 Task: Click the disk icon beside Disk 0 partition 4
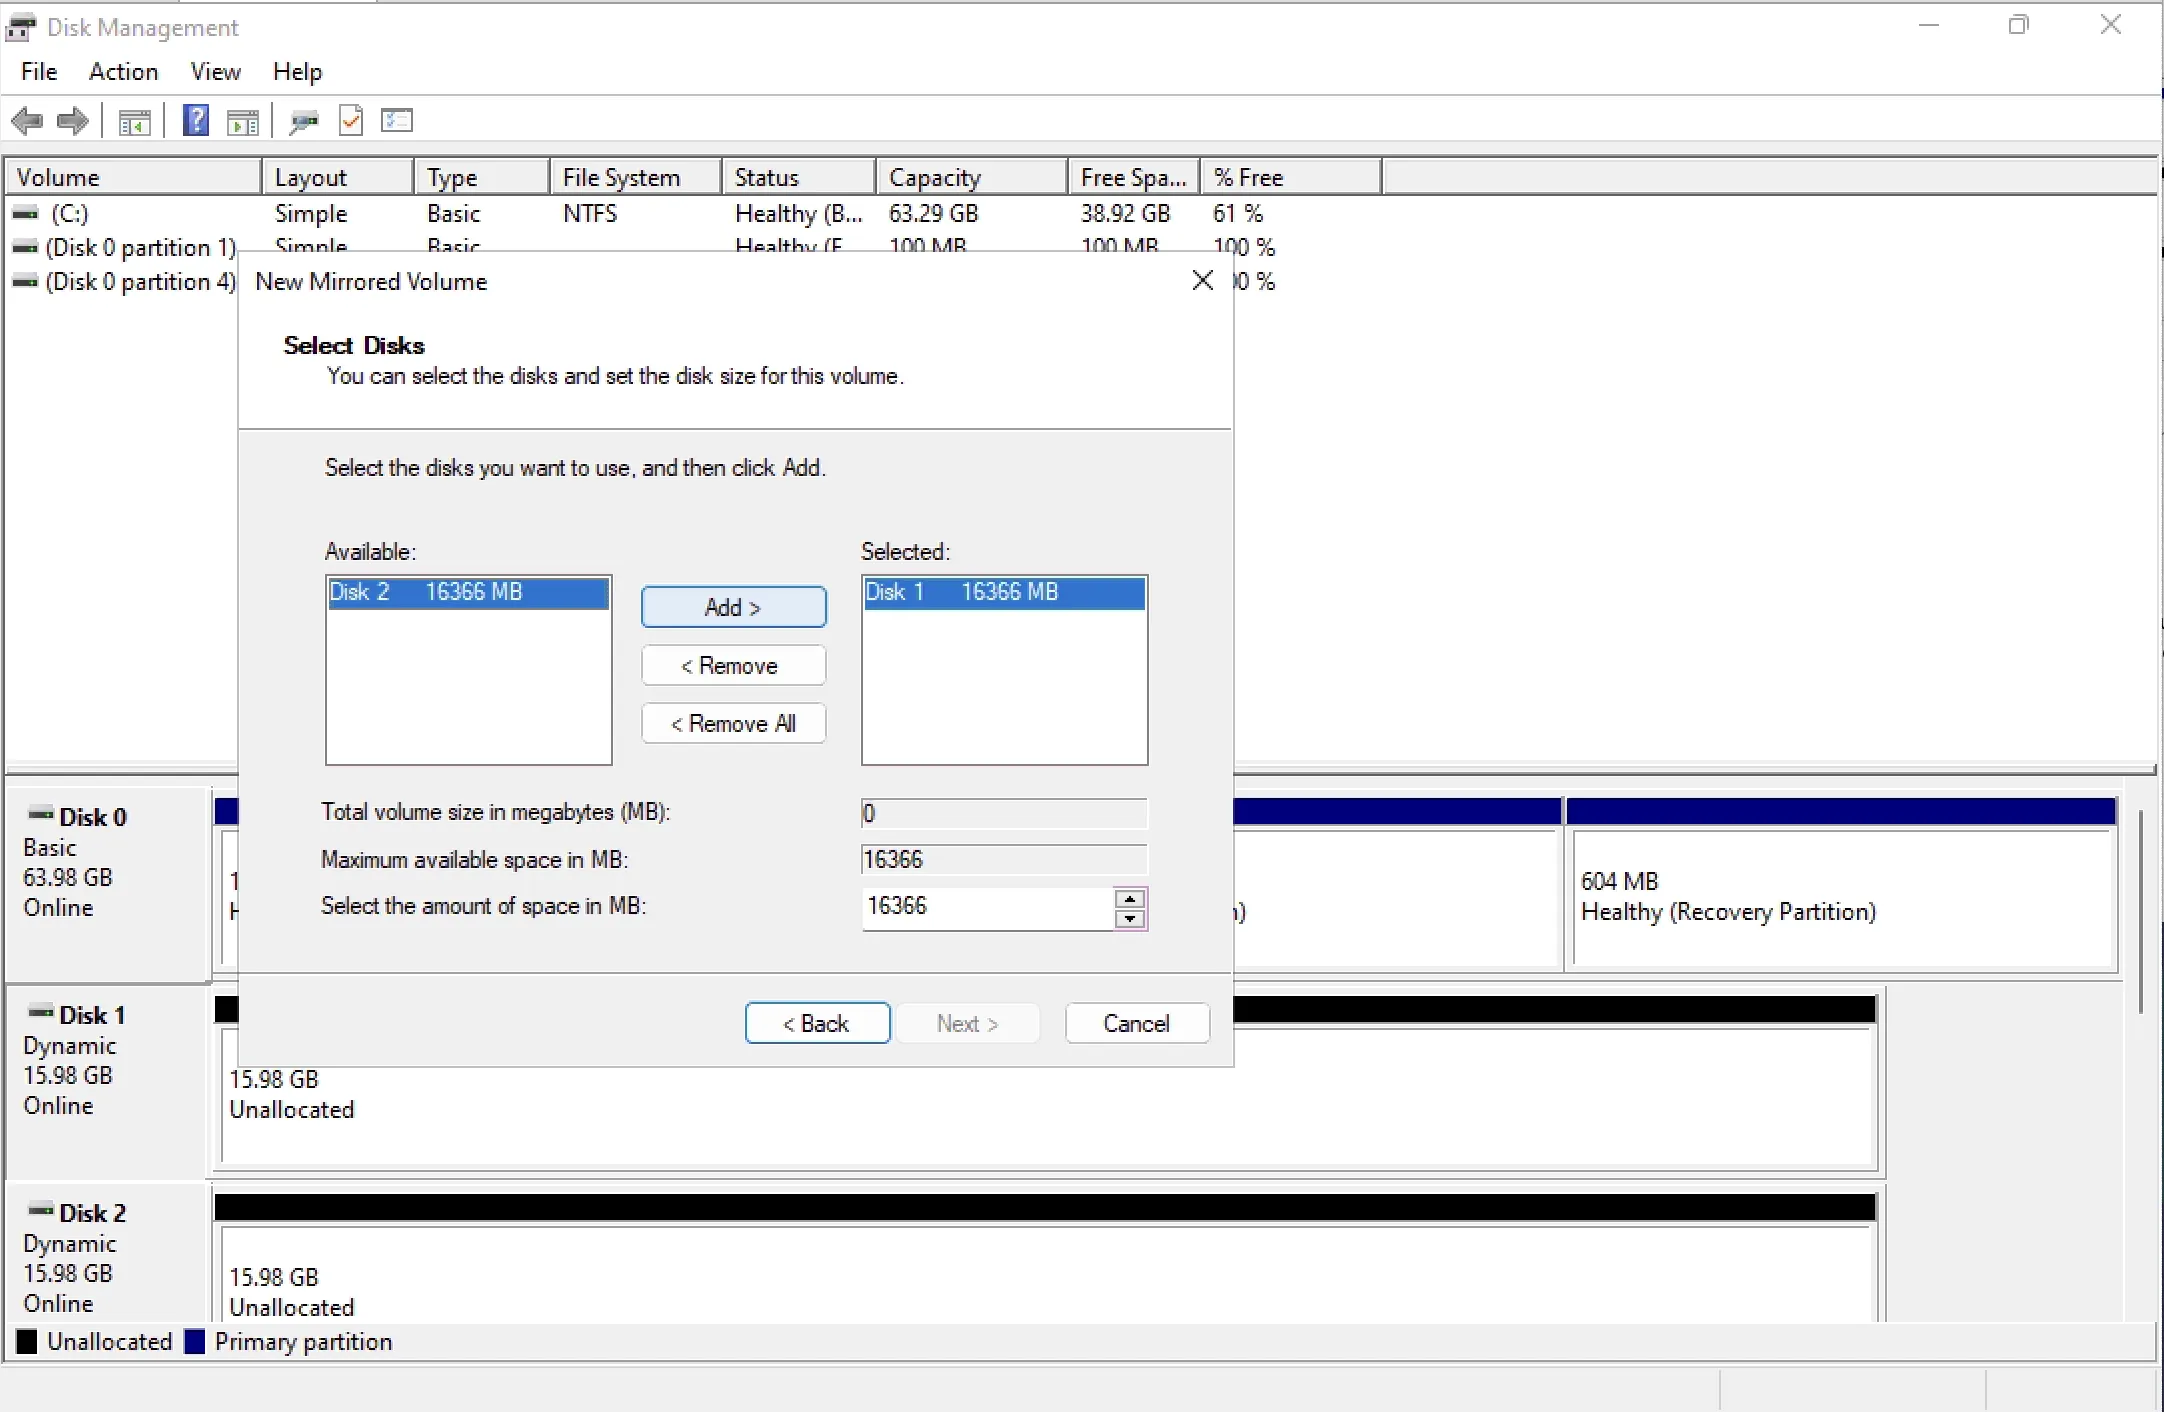(x=25, y=282)
